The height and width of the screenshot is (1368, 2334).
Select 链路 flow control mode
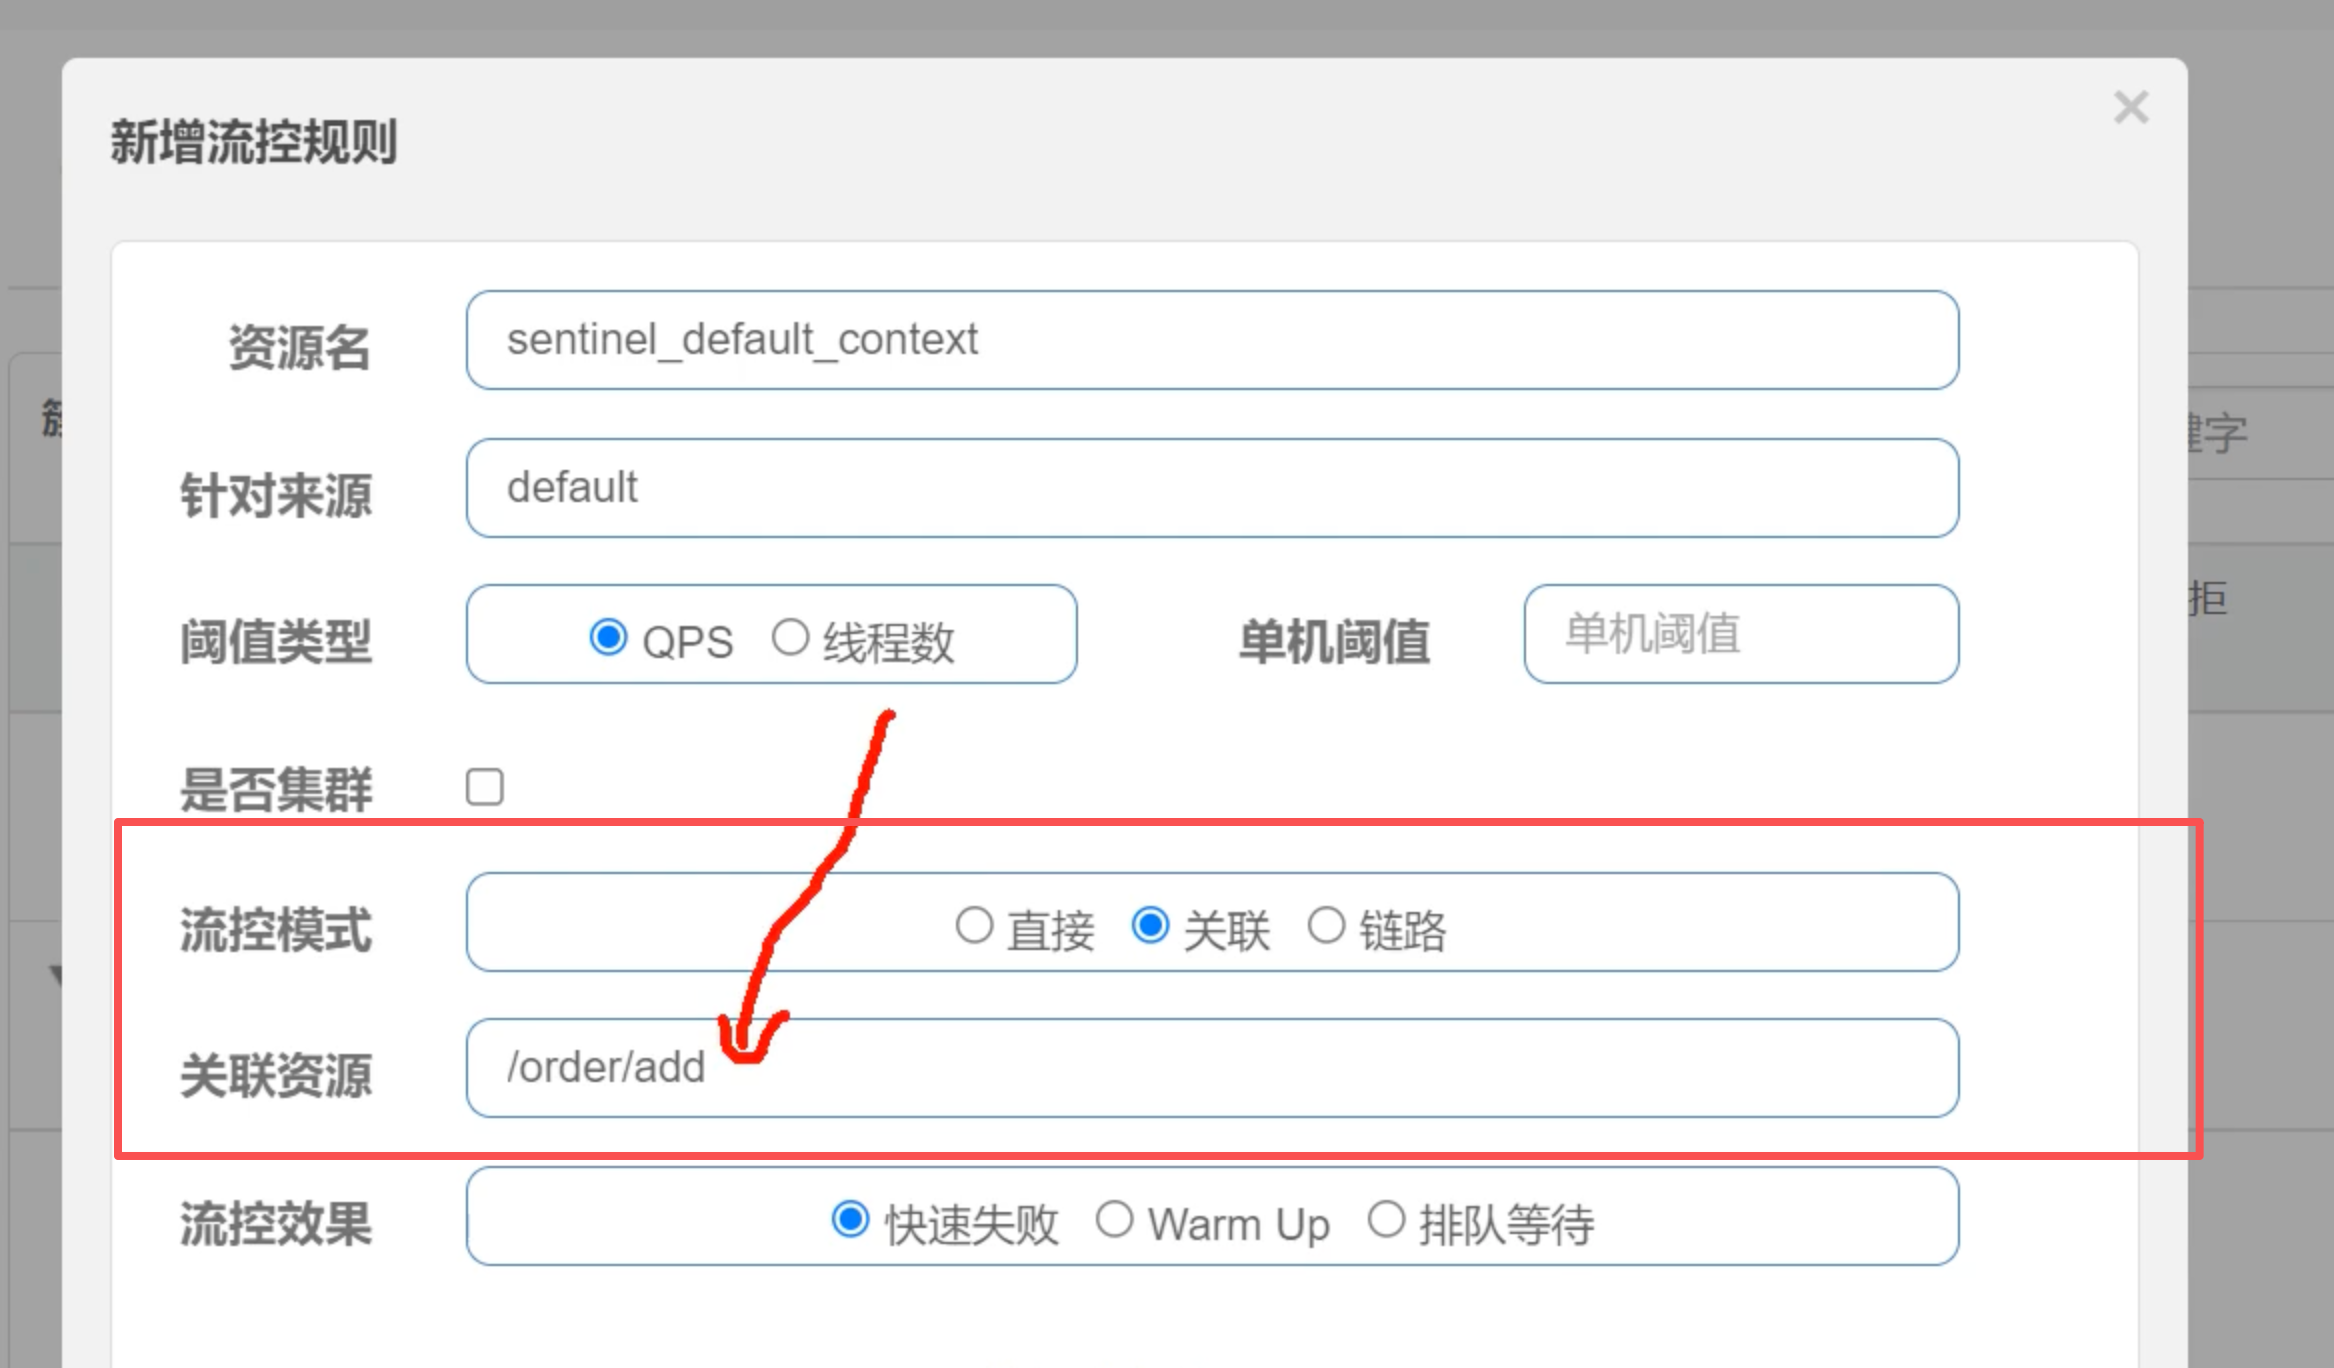pyautogui.click(x=1326, y=925)
